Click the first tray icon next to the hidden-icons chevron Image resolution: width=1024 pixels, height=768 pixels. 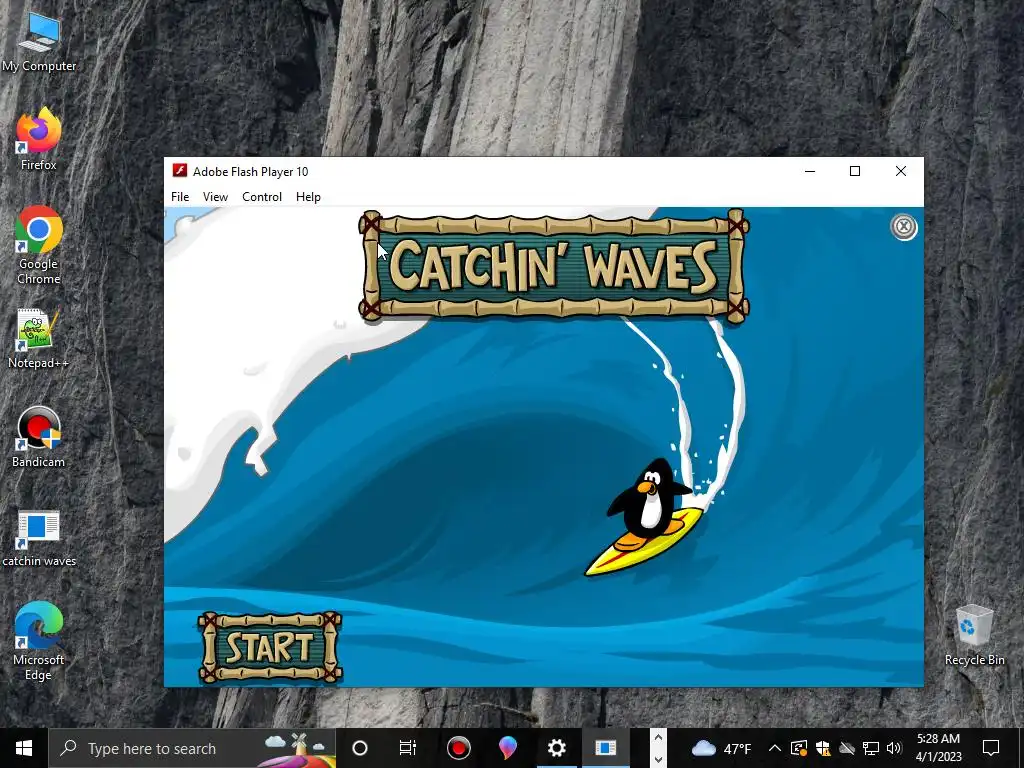coord(799,748)
